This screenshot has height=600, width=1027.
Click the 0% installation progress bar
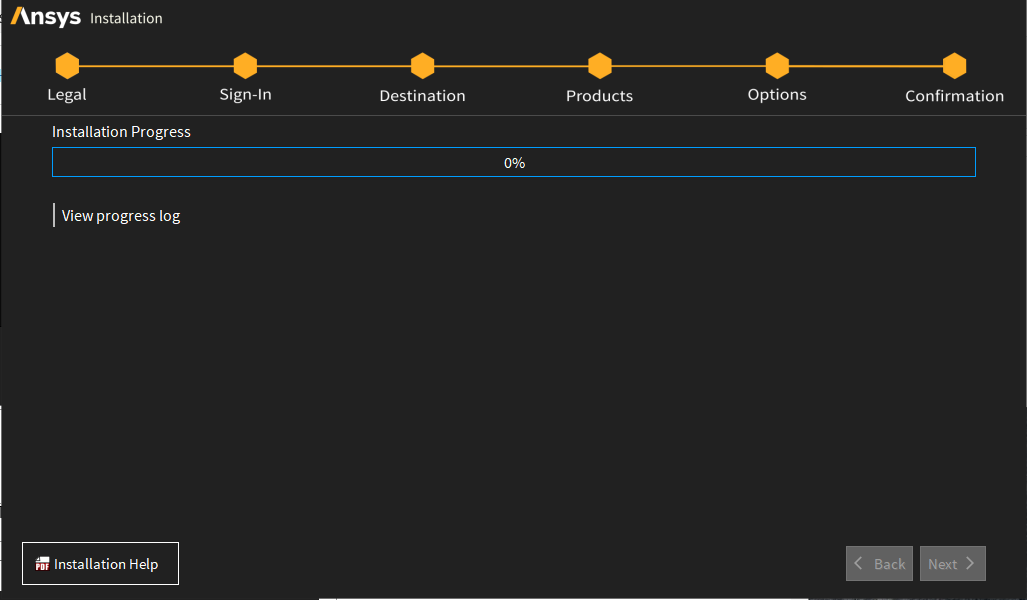[513, 162]
